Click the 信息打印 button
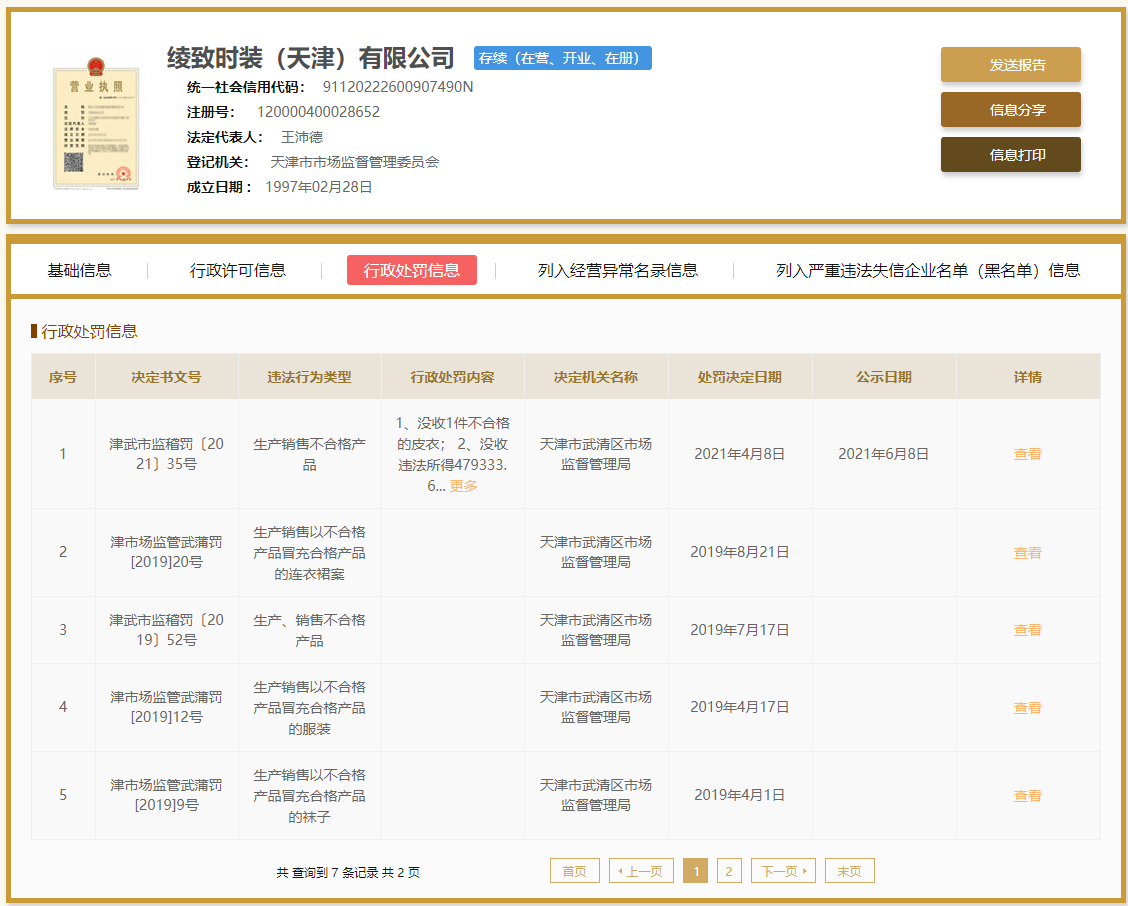The height and width of the screenshot is (906, 1128). pos(1010,155)
